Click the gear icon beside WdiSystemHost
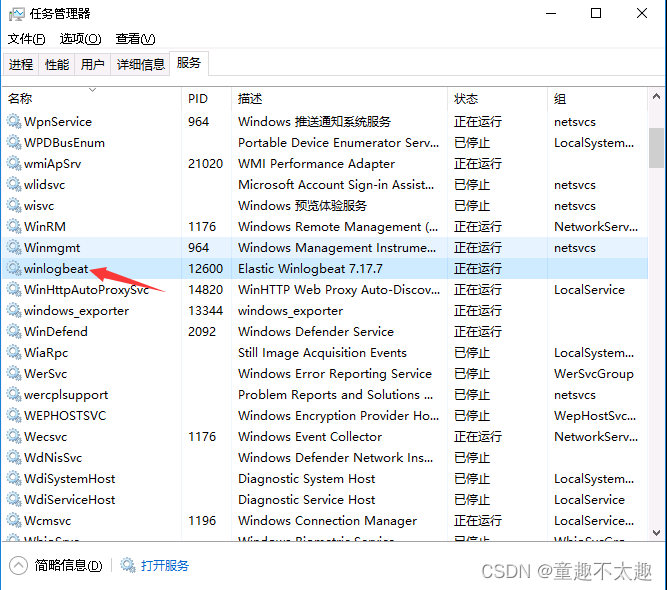This screenshot has height=590, width=667. click(14, 479)
